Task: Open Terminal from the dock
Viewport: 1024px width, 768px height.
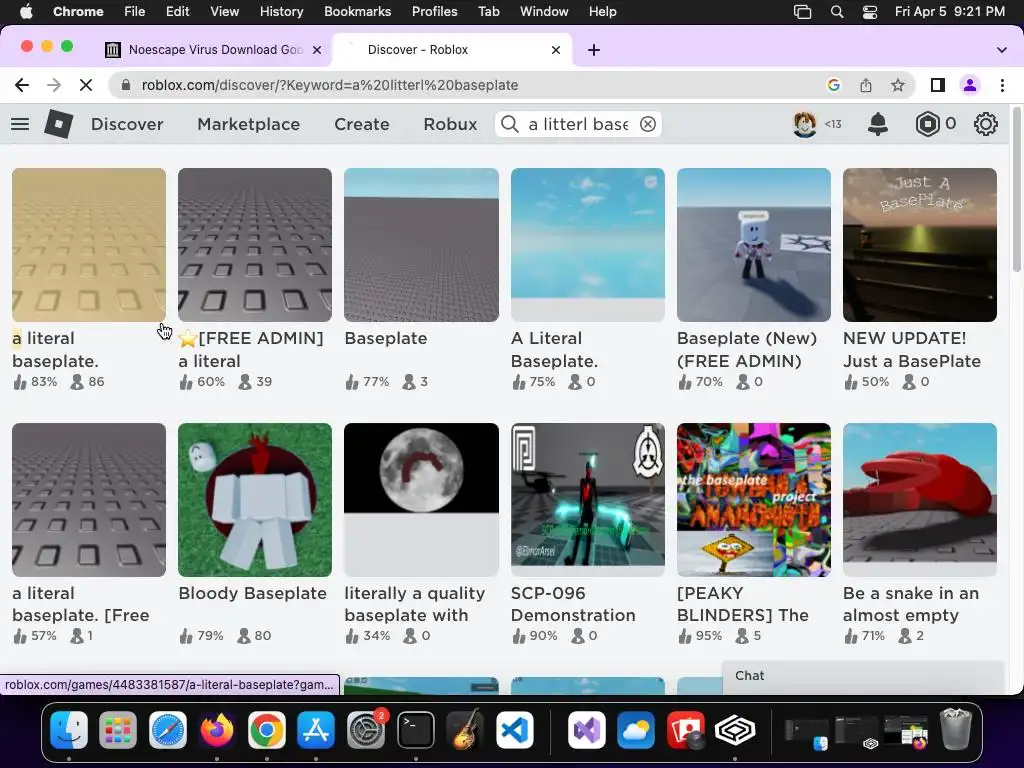Action: point(415,729)
